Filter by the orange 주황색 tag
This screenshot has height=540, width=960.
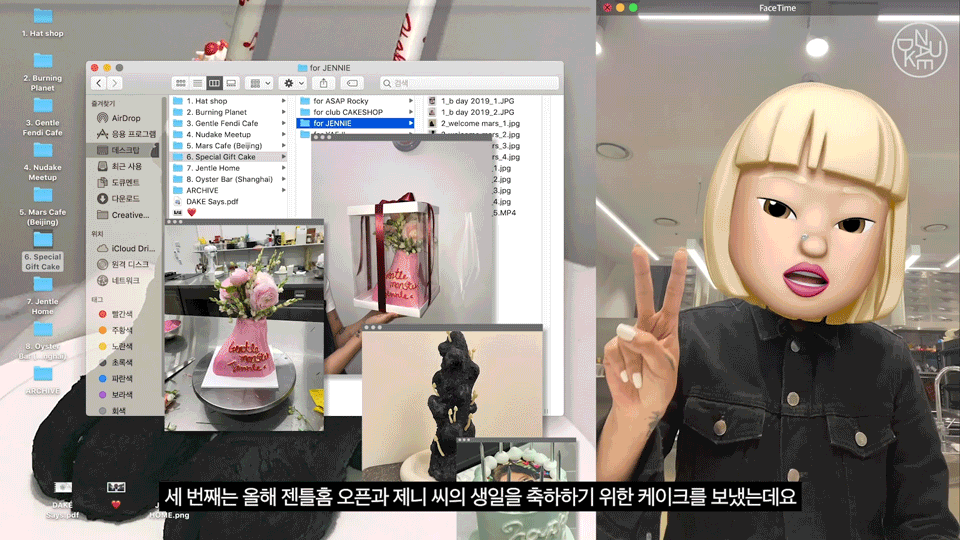click(116, 330)
